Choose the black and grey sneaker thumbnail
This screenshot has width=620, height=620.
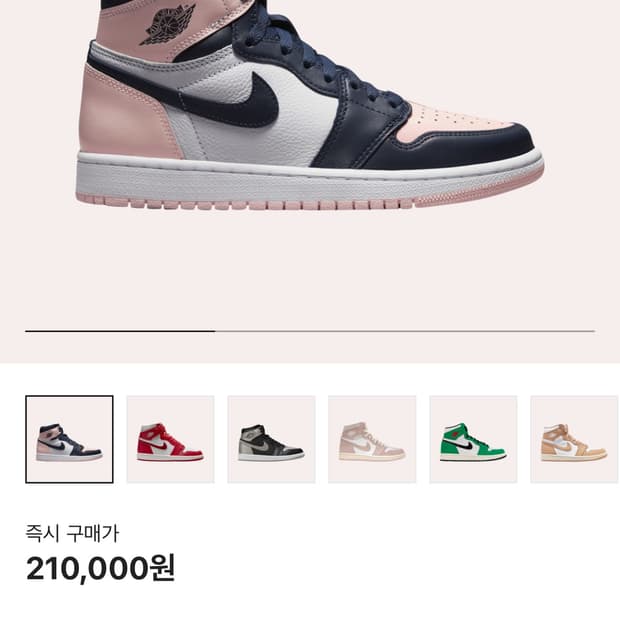click(x=271, y=439)
